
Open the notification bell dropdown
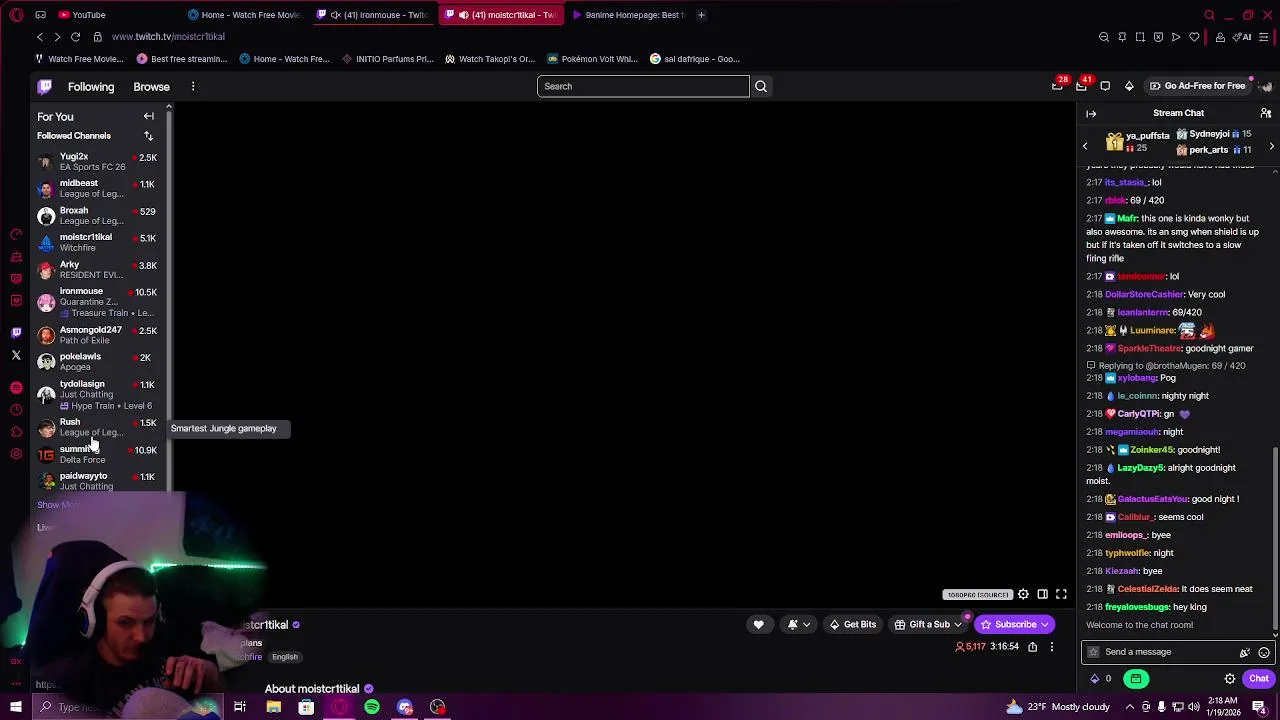(x=798, y=625)
